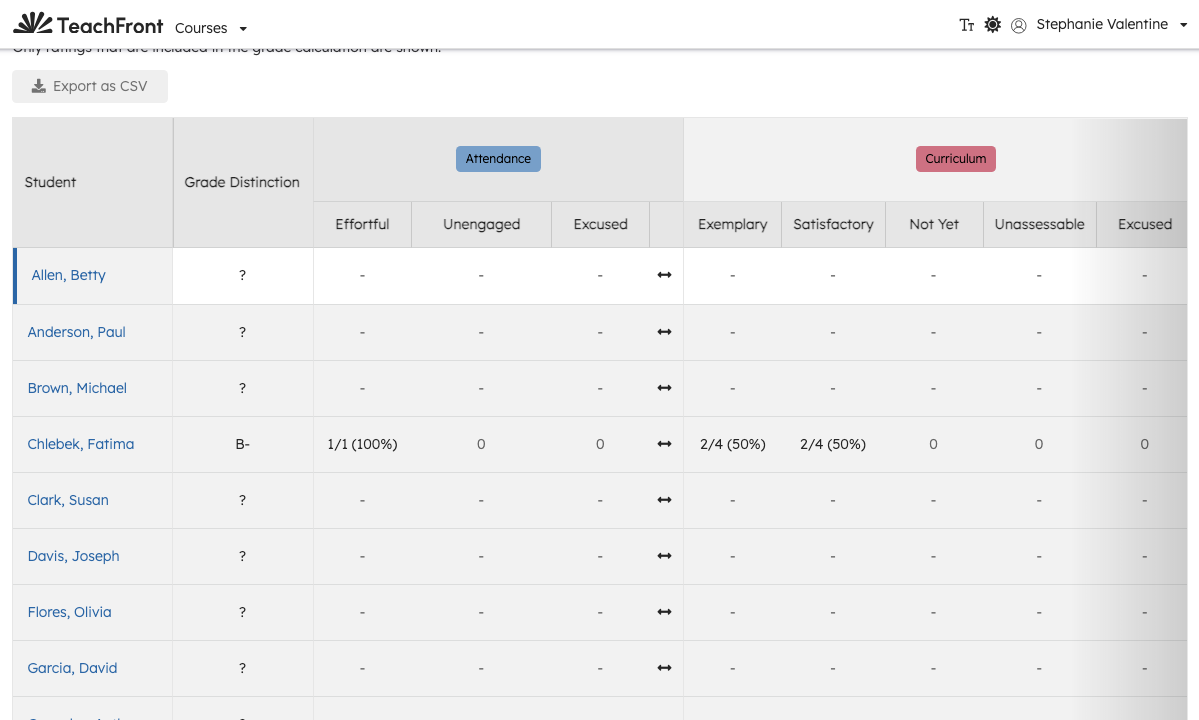Toggle the theme brightness sun icon
1199x720 pixels.
pyautogui.click(x=993, y=24)
